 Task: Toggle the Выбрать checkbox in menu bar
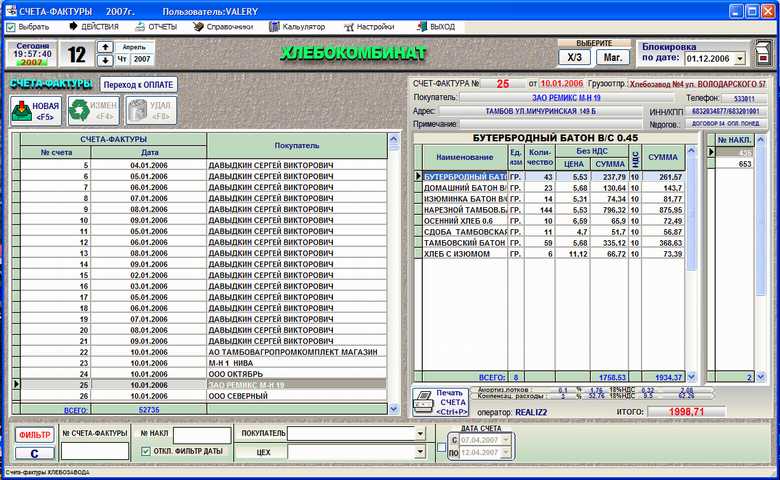(x=11, y=27)
